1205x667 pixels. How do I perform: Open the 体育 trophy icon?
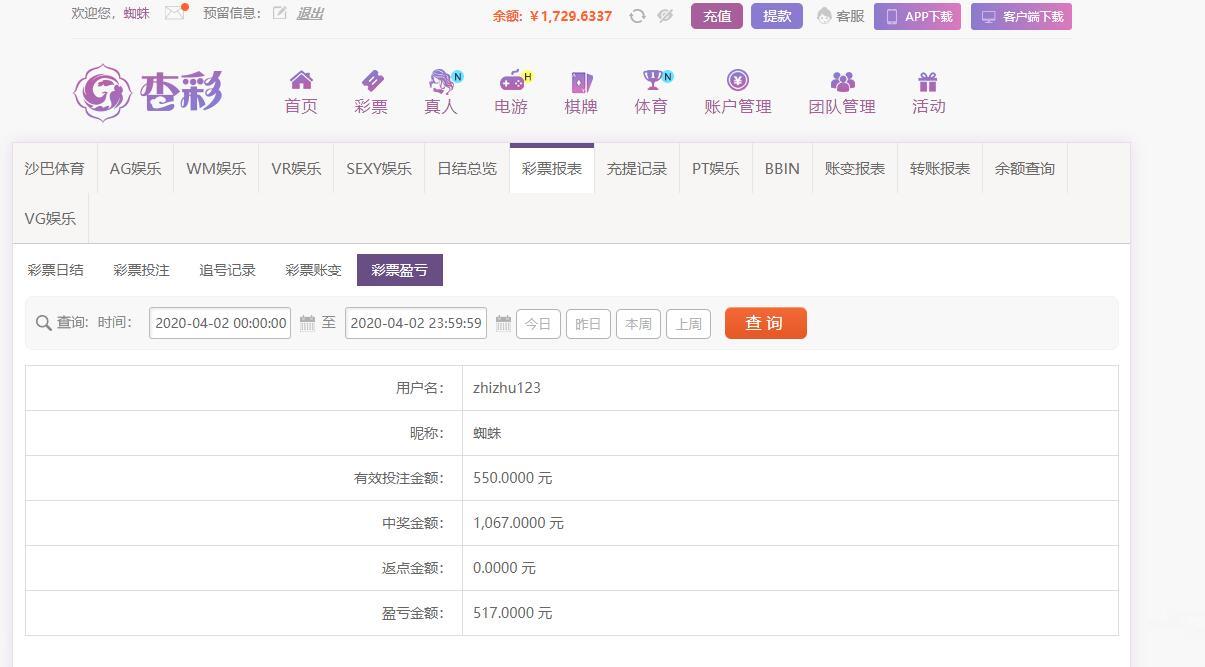coord(652,81)
